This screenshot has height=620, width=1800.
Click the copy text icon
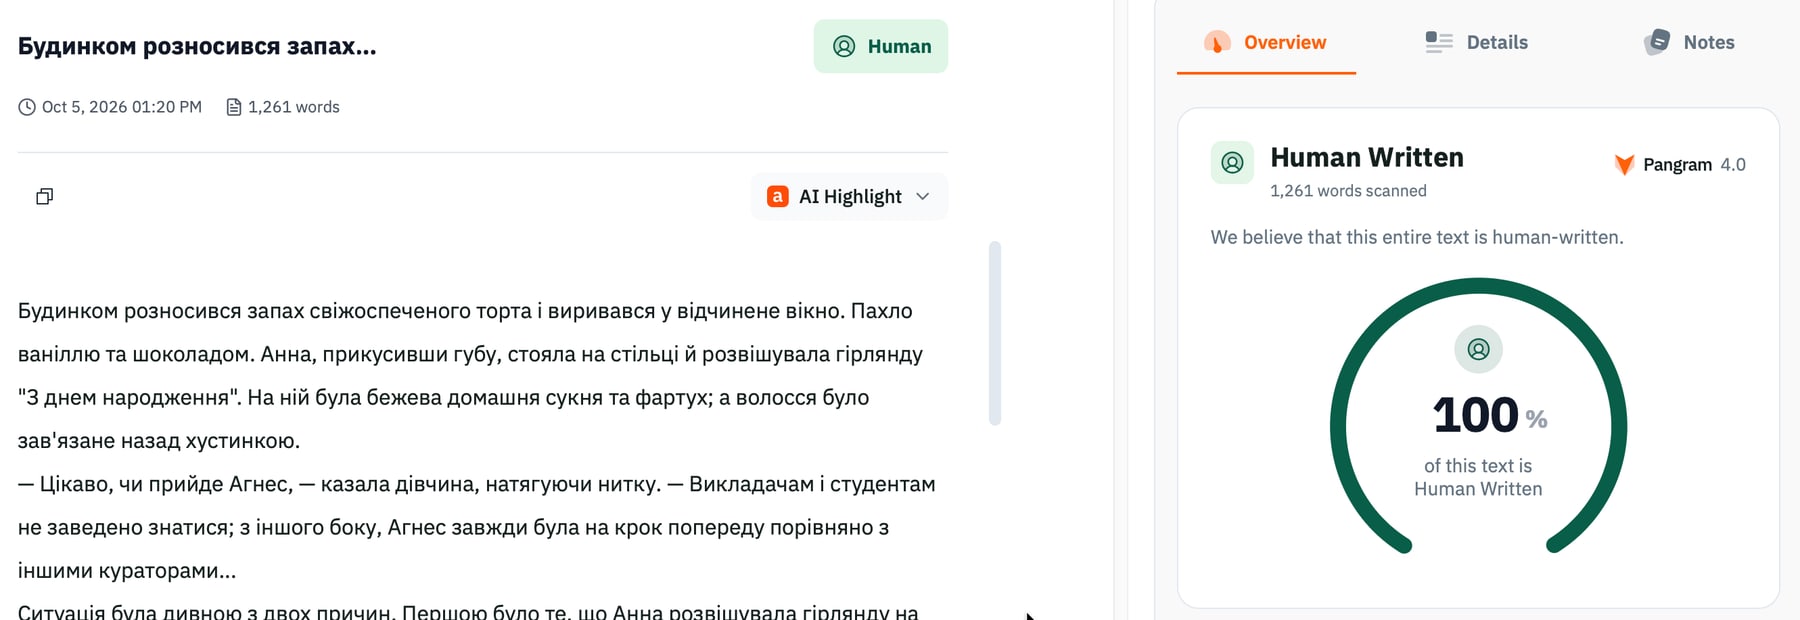44,196
